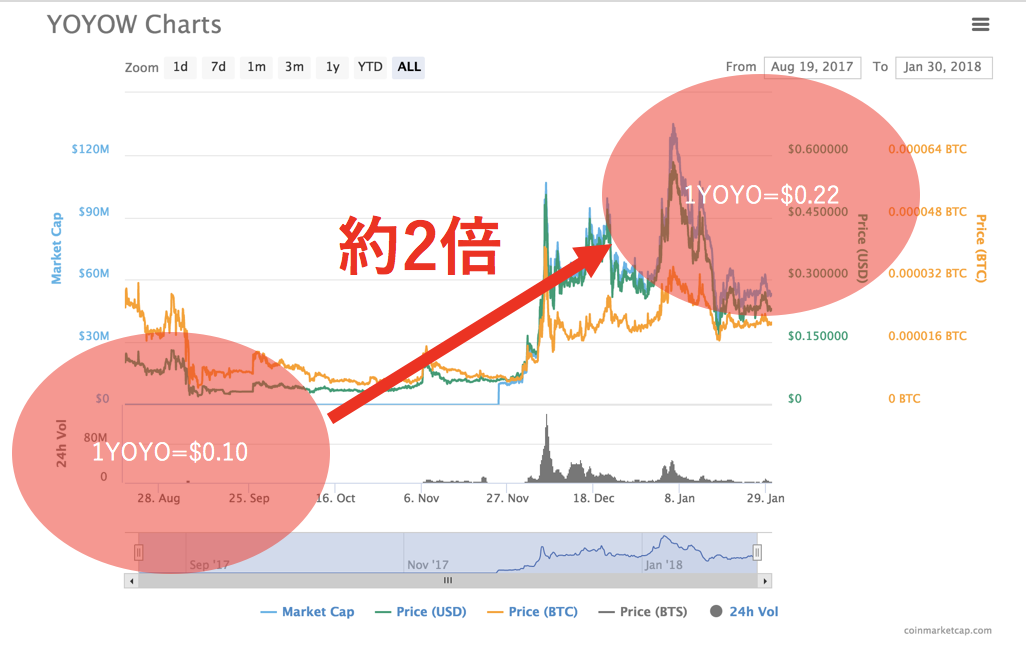1026x648 pixels.
Task: Set zoom to 3m
Action: [294, 67]
